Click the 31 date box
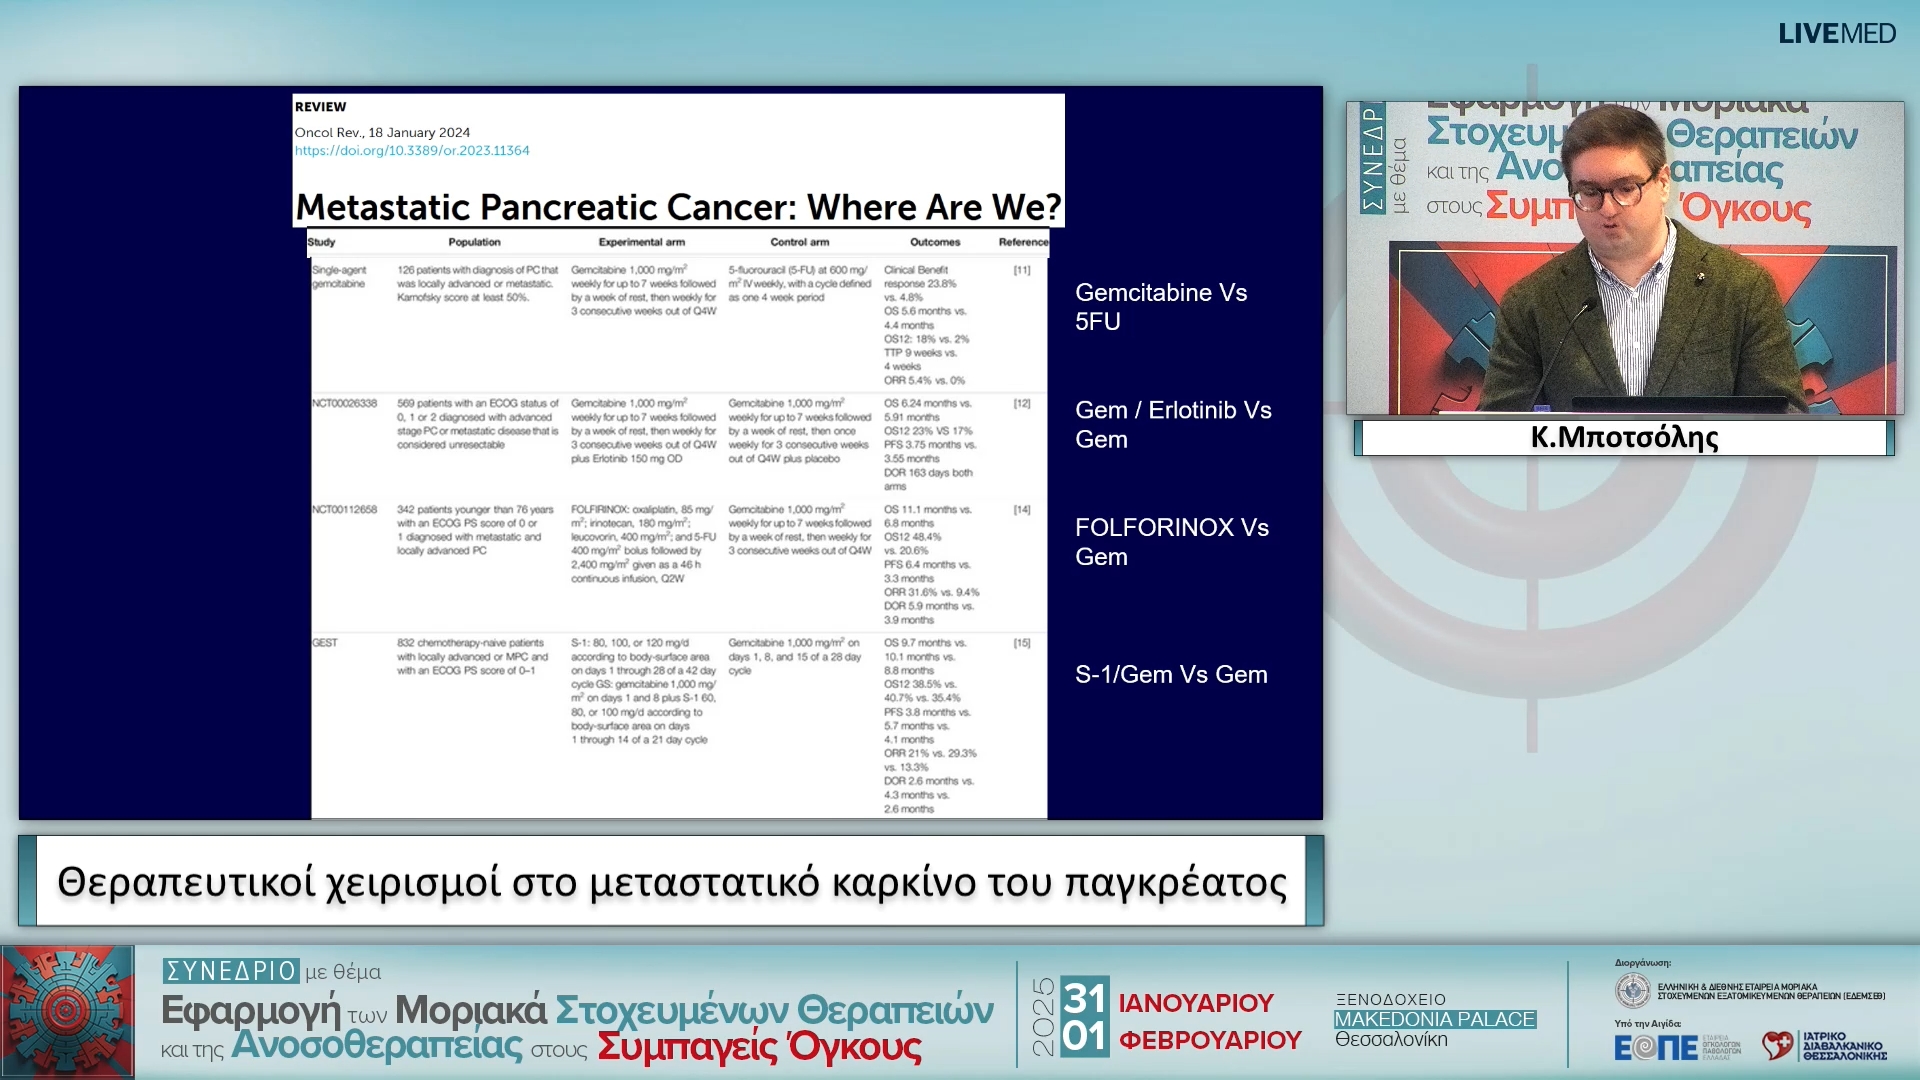The image size is (1920, 1080). point(1084,997)
